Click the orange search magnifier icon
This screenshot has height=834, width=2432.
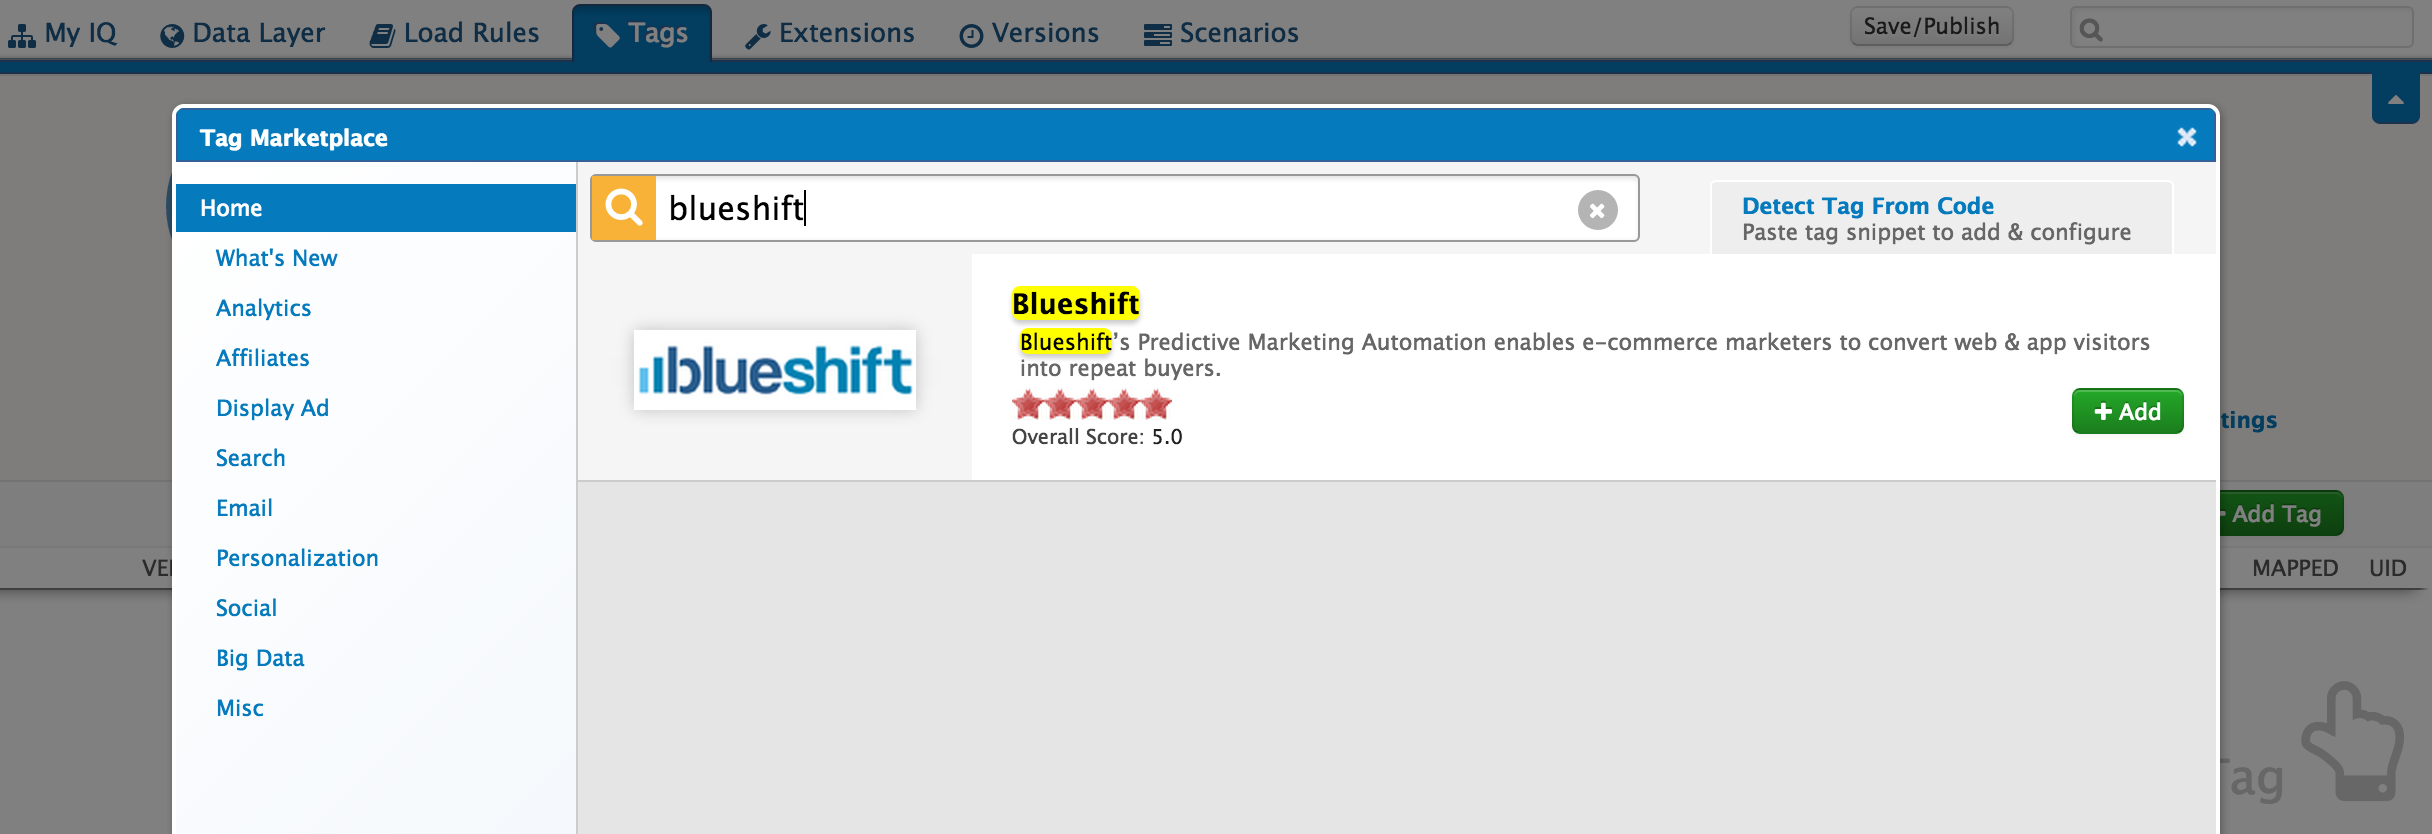coord(624,208)
